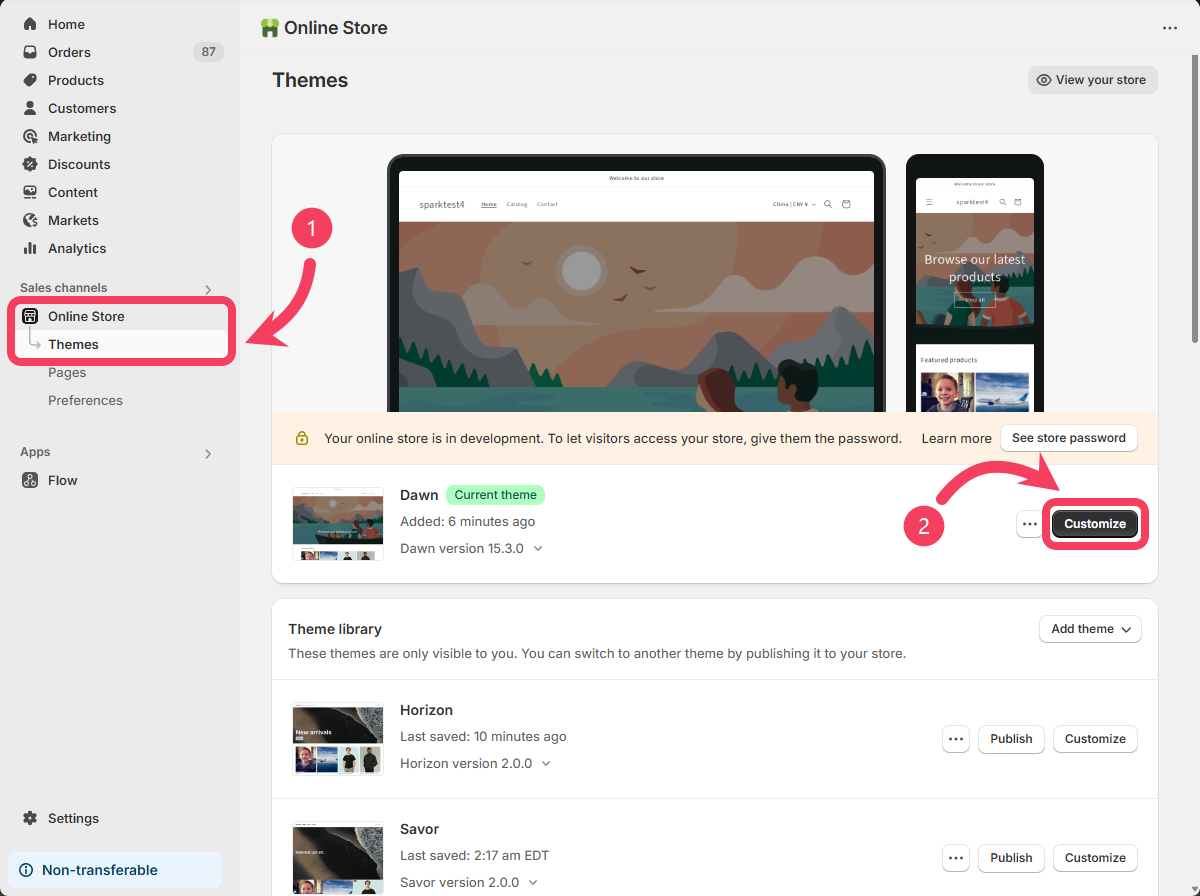Click the hamburger menu in mobile preview
Image resolution: width=1200 pixels, height=896 pixels.
(x=929, y=202)
